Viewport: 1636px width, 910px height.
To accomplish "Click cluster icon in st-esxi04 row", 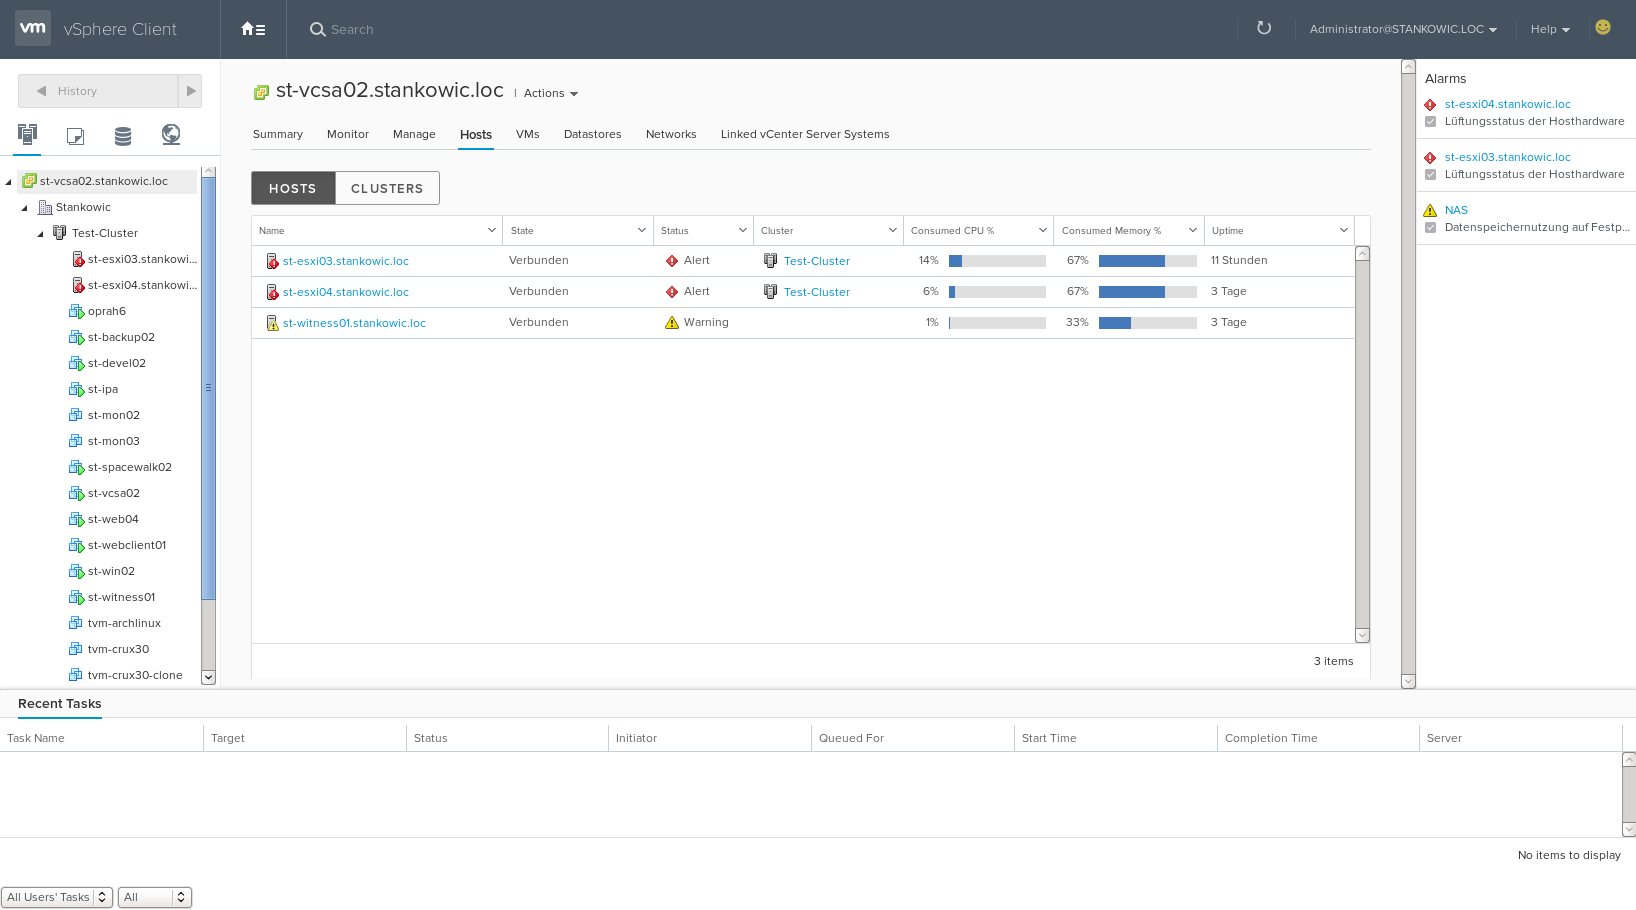I will tap(770, 291).
